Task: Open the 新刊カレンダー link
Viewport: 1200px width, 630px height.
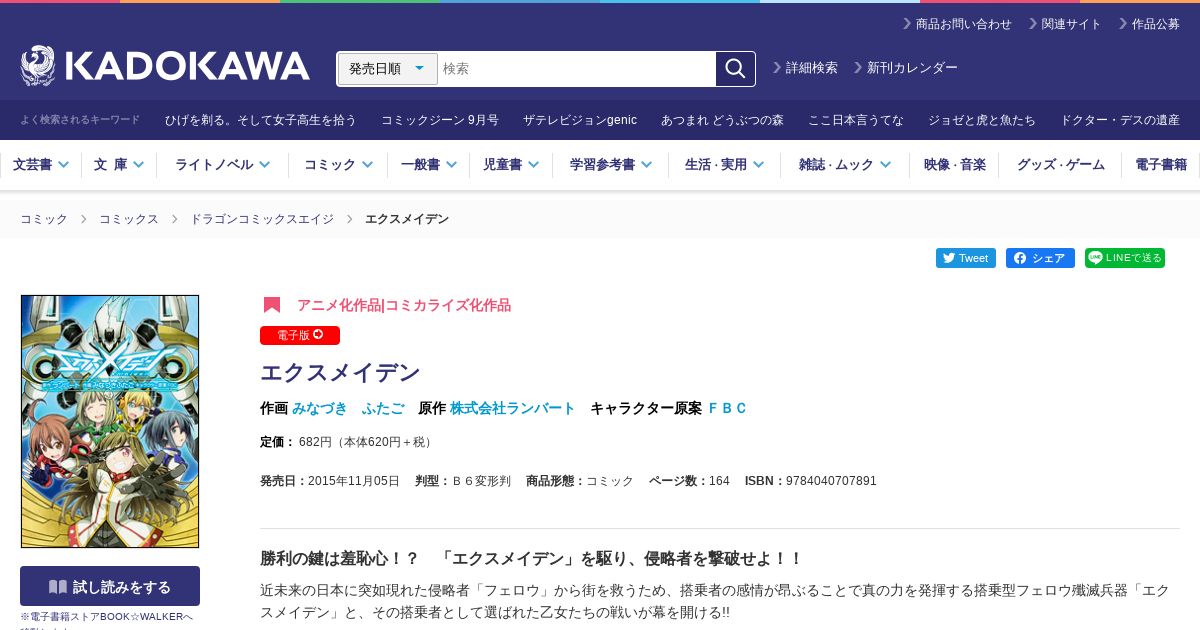Action: tap(905, 68)
